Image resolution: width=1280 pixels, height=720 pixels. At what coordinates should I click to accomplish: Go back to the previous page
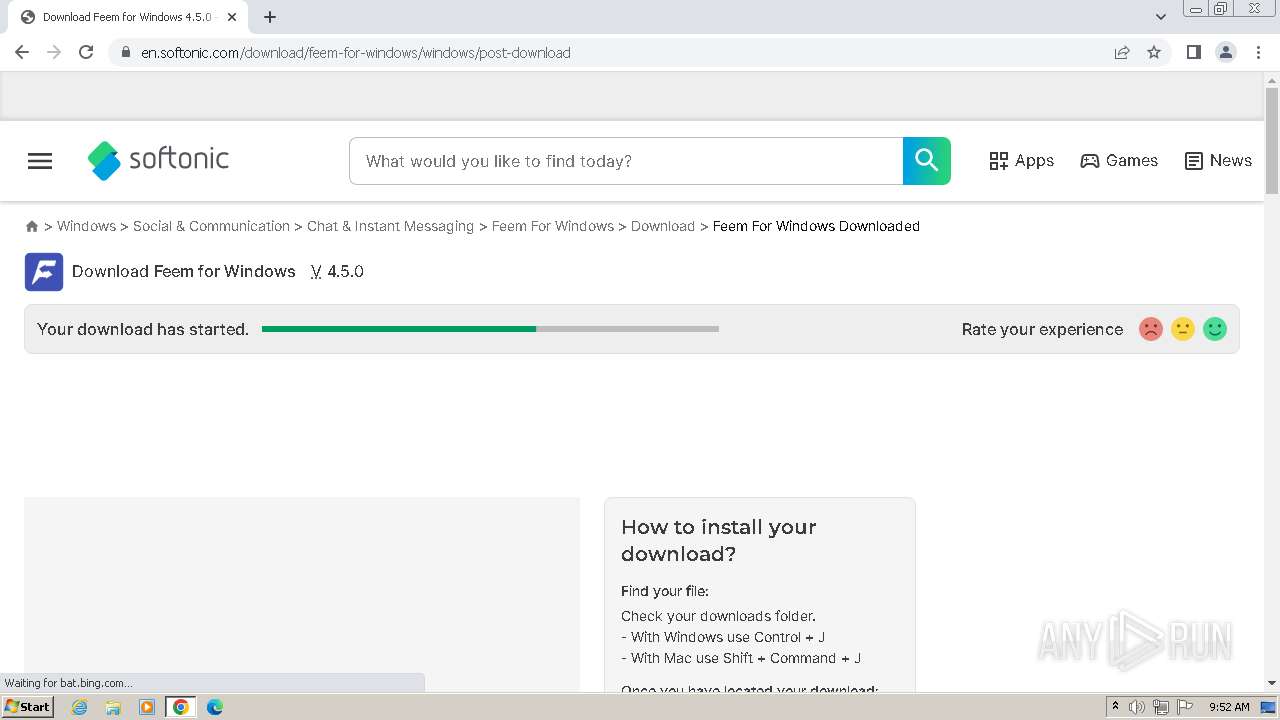click(22, 52)
